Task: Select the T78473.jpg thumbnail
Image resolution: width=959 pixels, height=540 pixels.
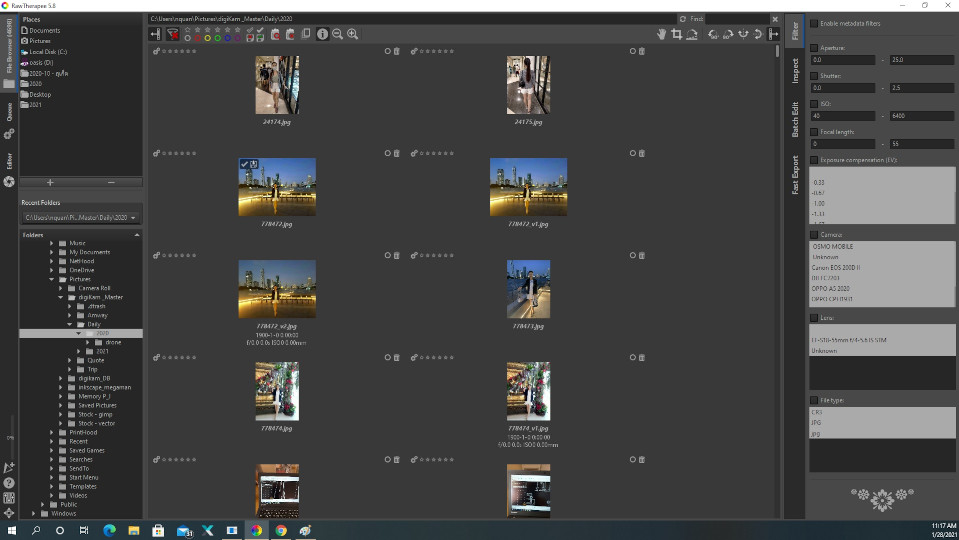Action: coord(528,289)
